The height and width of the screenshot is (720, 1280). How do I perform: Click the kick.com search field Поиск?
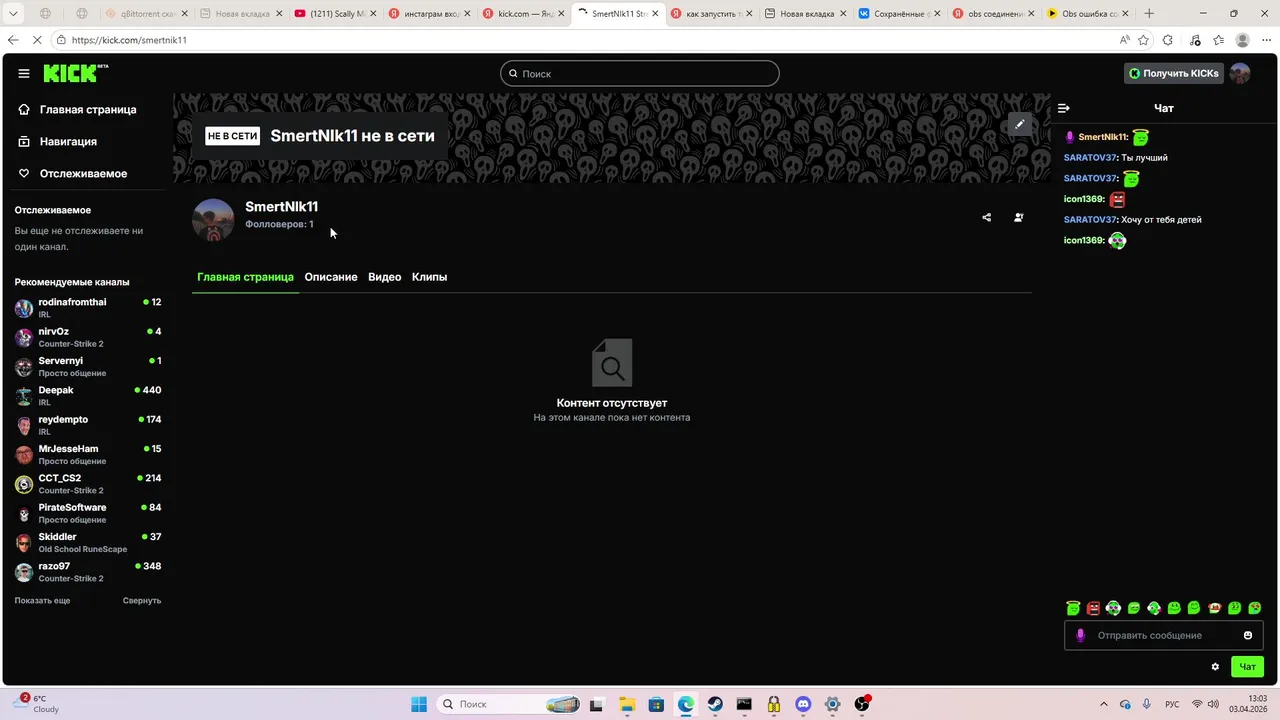click(640, 73)
